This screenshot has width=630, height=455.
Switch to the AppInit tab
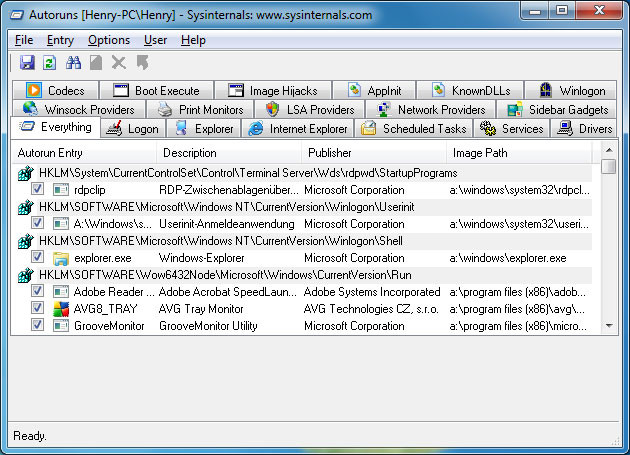click(374, 90)
